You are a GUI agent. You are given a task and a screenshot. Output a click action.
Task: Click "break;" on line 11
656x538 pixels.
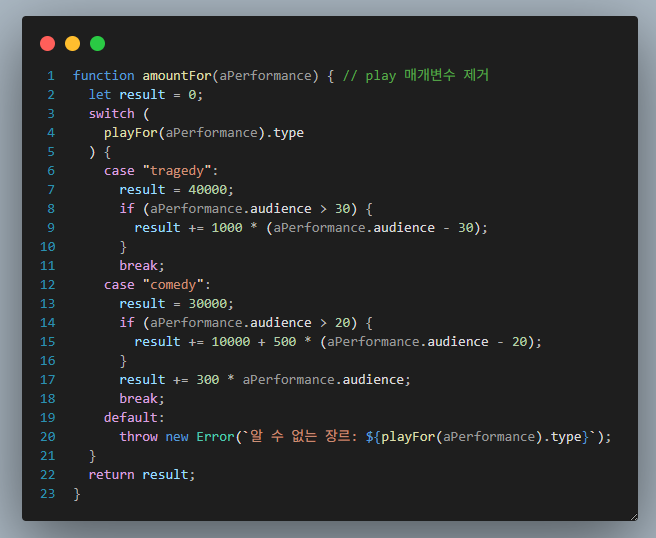coord(142,266)
